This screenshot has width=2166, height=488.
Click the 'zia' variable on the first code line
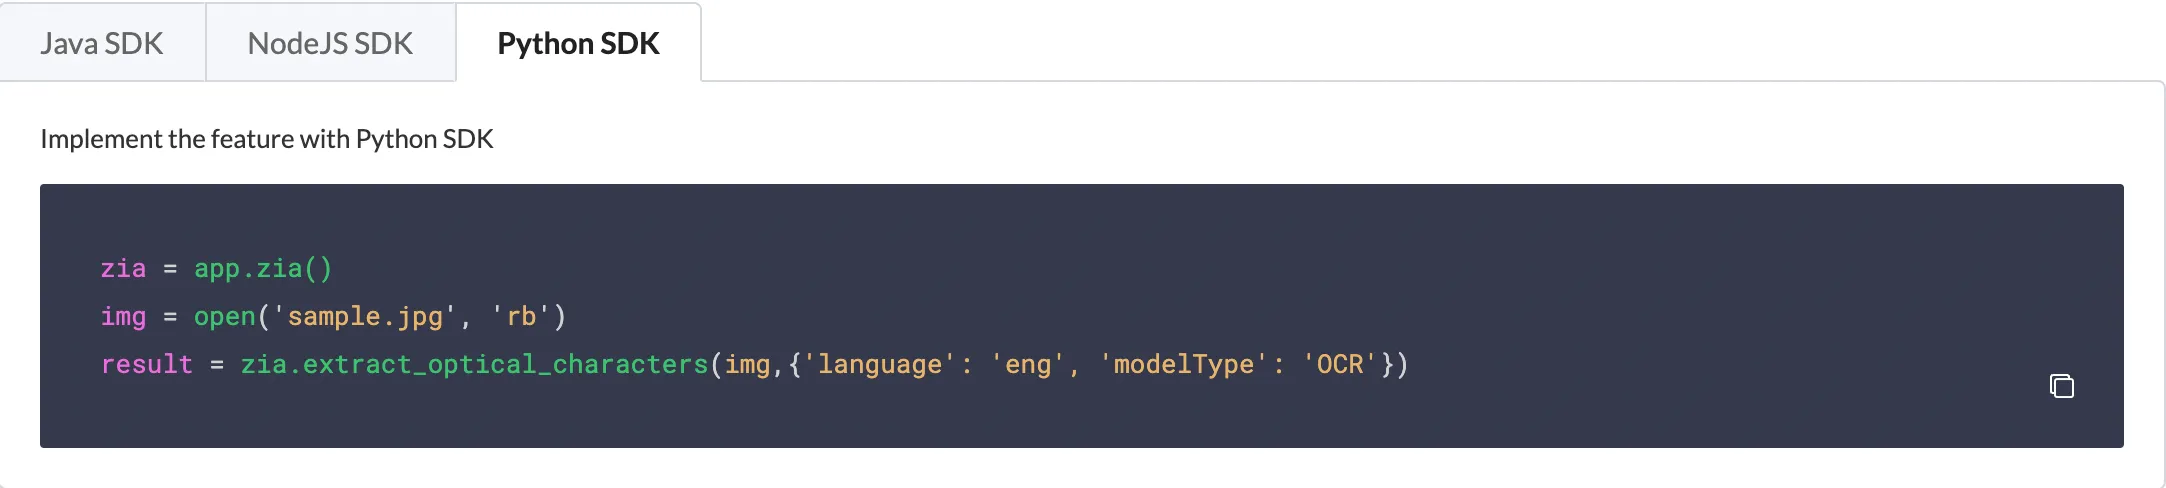pyautogui.click(x=123, y=268)
